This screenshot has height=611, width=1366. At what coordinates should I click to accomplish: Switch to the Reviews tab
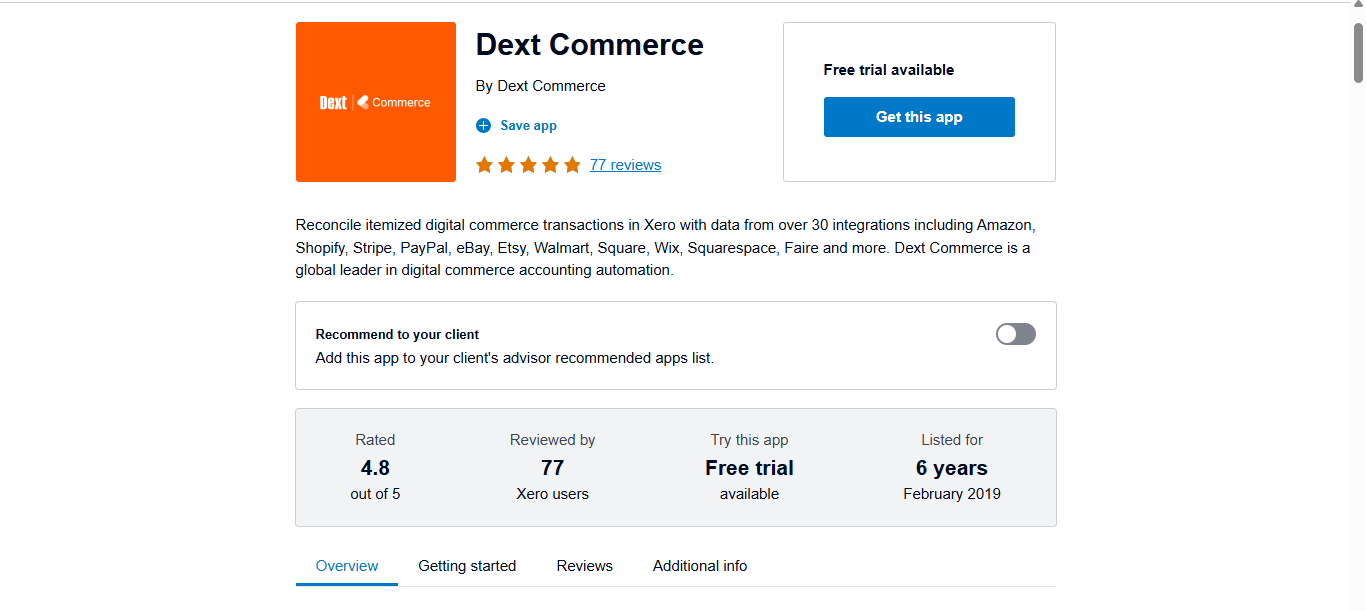[x=584, y=565]
